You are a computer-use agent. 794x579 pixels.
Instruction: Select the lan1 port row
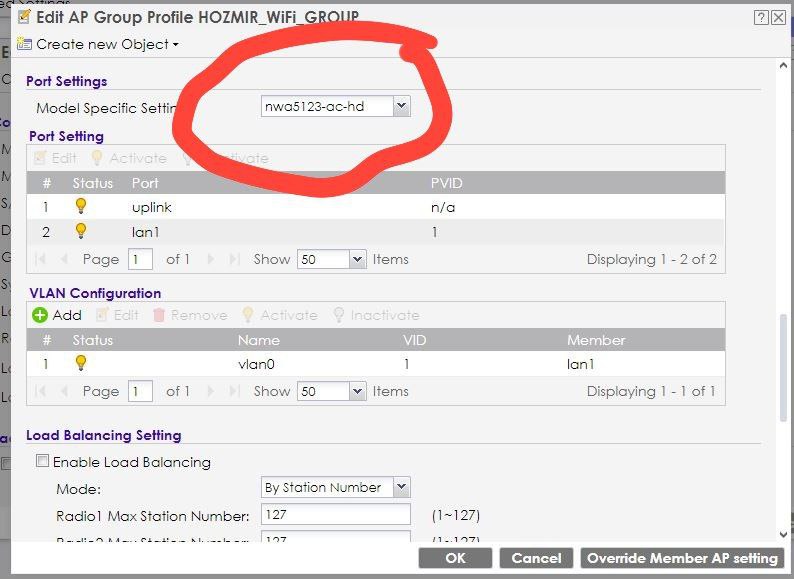point(376,232)
